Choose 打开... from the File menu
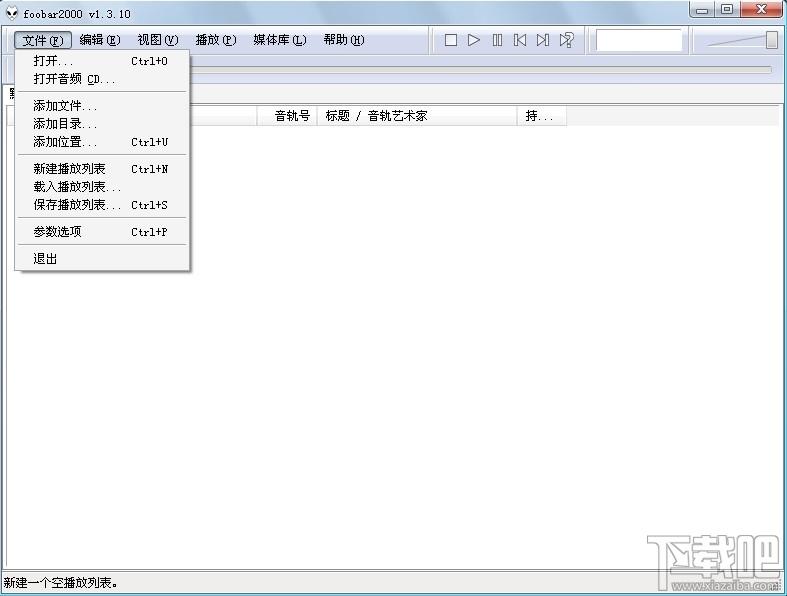The image size is (787, 596). pos(102,61)
